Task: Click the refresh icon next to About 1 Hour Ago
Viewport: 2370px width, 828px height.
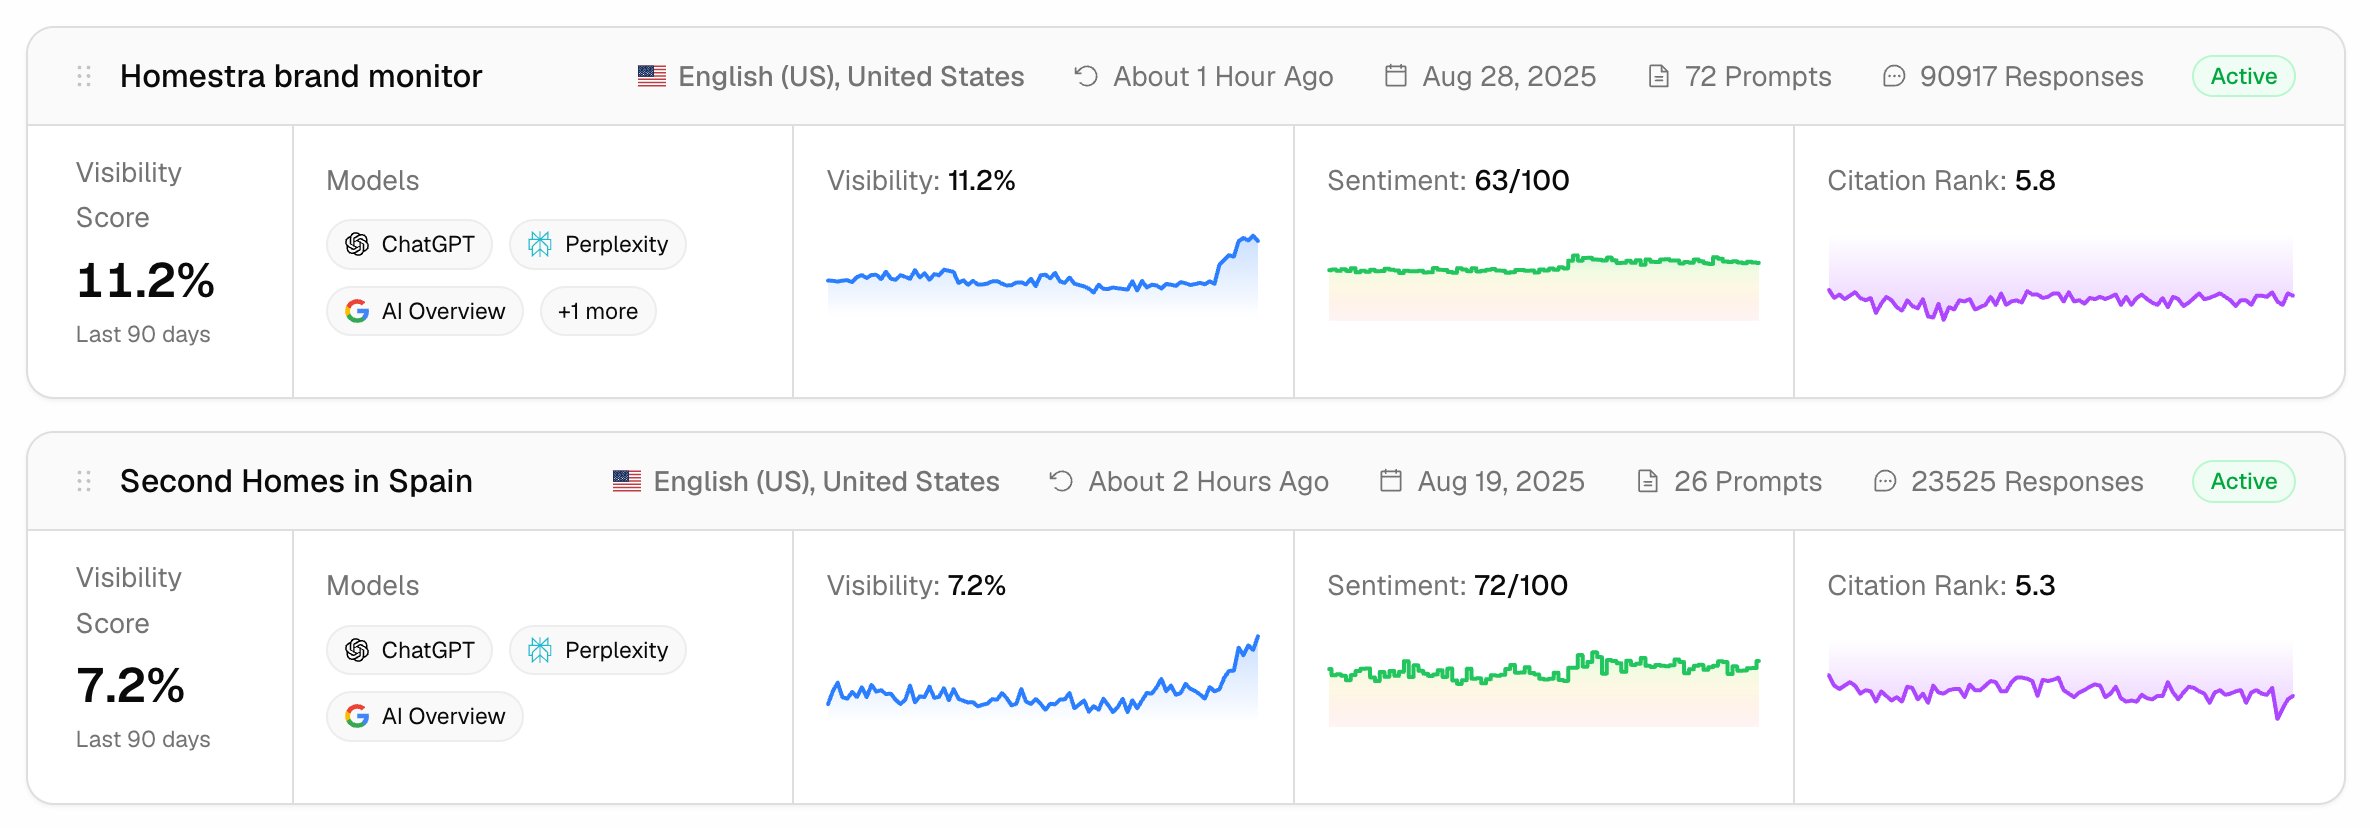Action: (x=1086, y=76)
